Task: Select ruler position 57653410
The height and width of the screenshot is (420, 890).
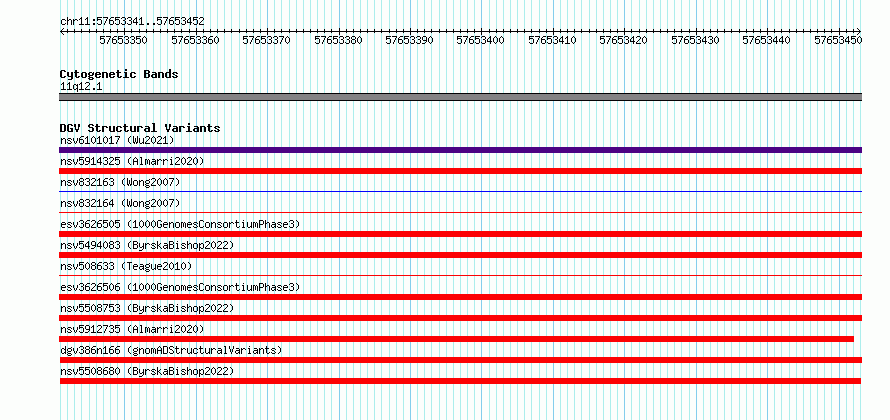Action: click(553, 40)
